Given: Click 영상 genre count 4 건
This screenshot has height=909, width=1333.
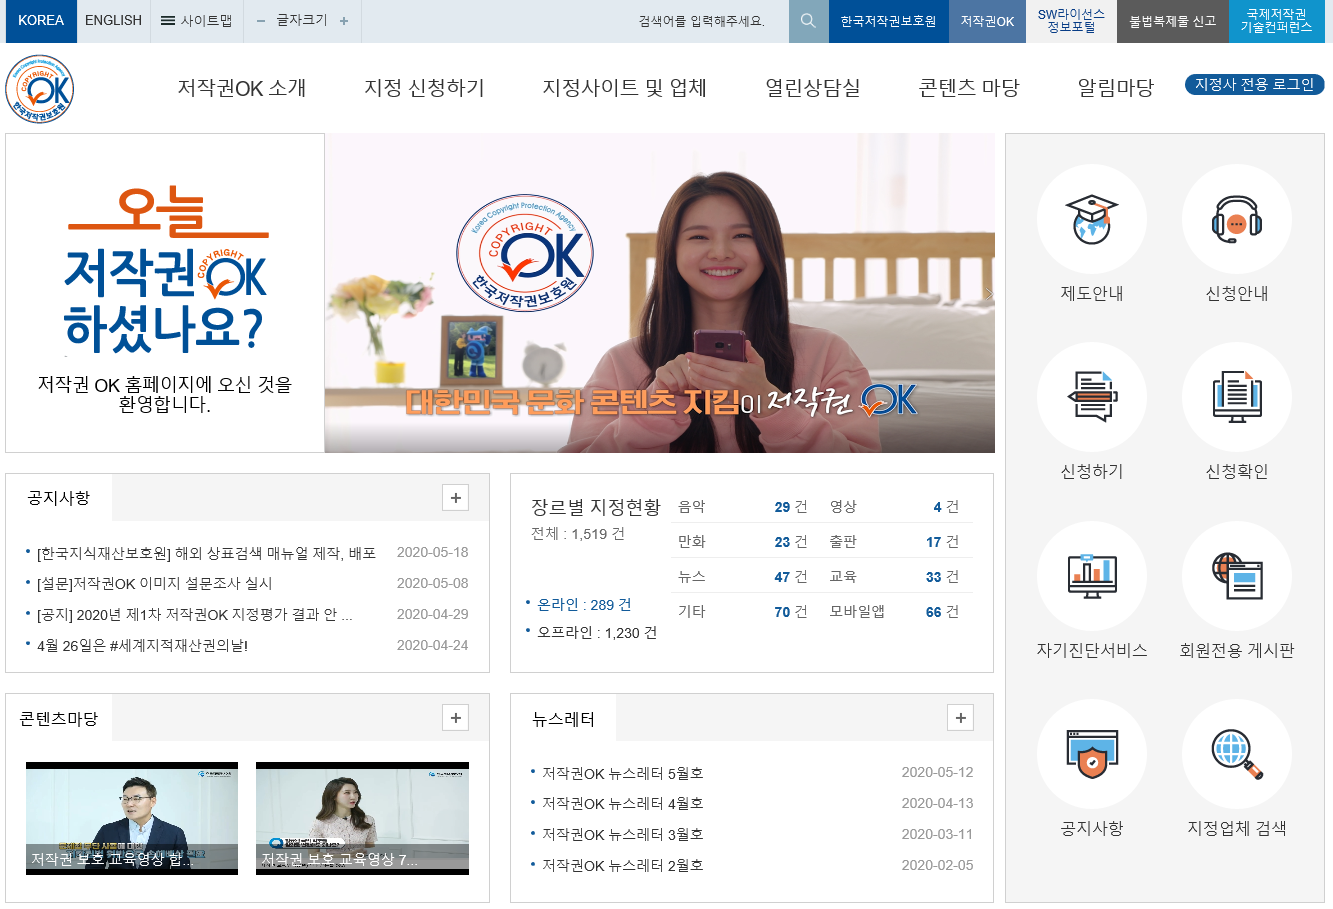Looking at the screenshot, I should coord(946,507).
